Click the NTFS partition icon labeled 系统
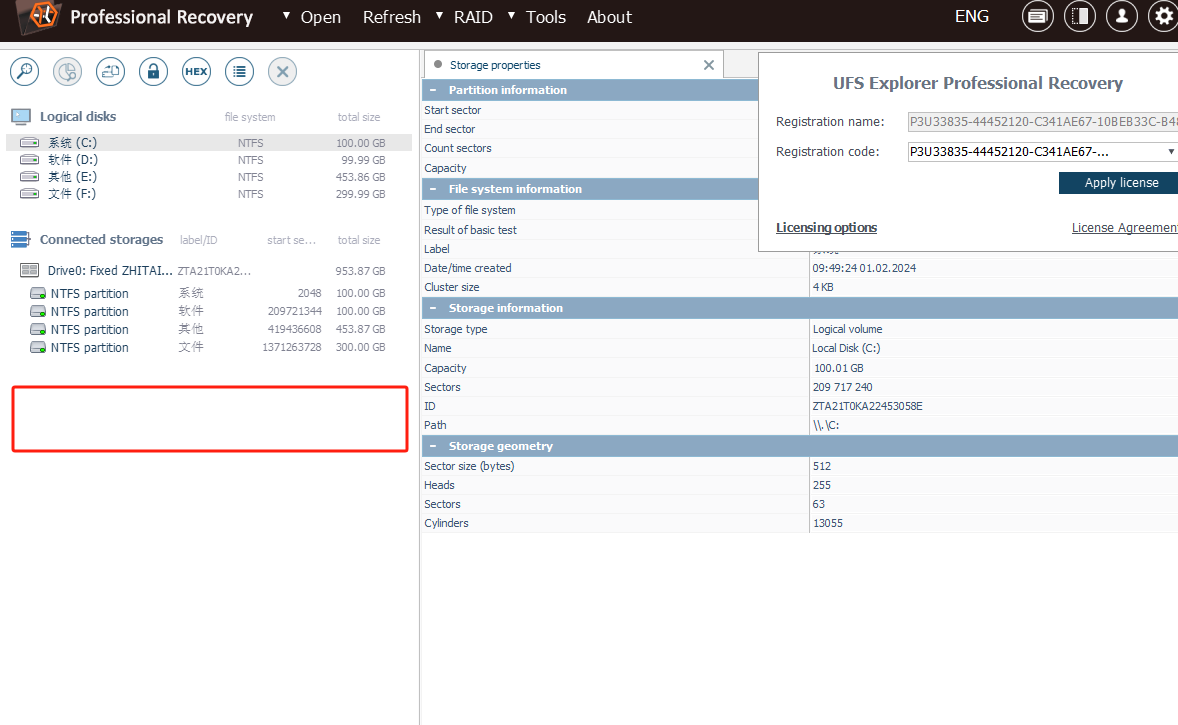This screenshot has width=1178, height=725. click(38, 293)
